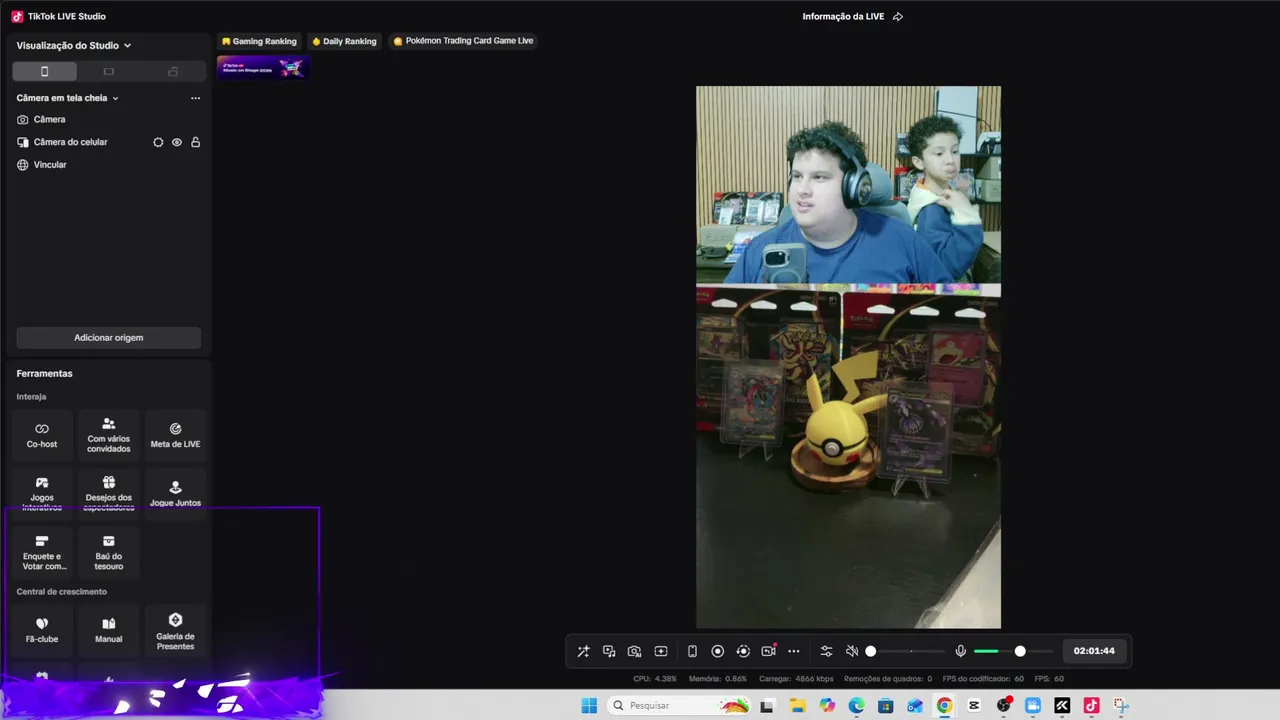
Task: Open OBS Studio from the taskbar
Action: click(1004, 705)
